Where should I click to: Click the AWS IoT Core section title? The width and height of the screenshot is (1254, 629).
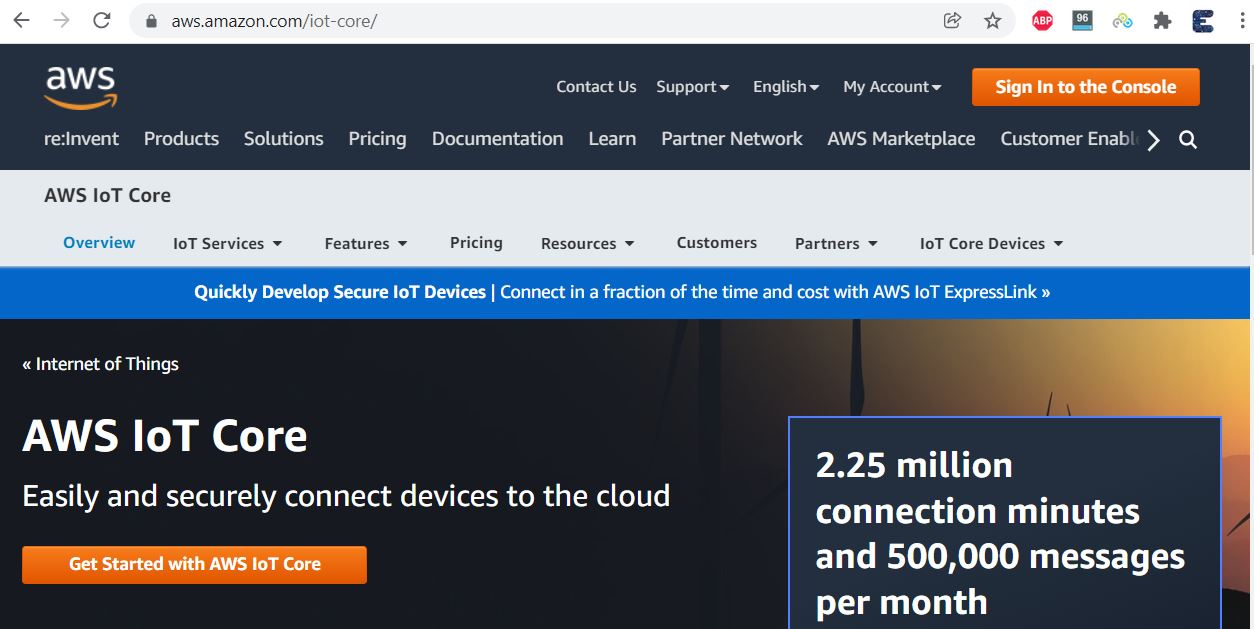point(107,195)
